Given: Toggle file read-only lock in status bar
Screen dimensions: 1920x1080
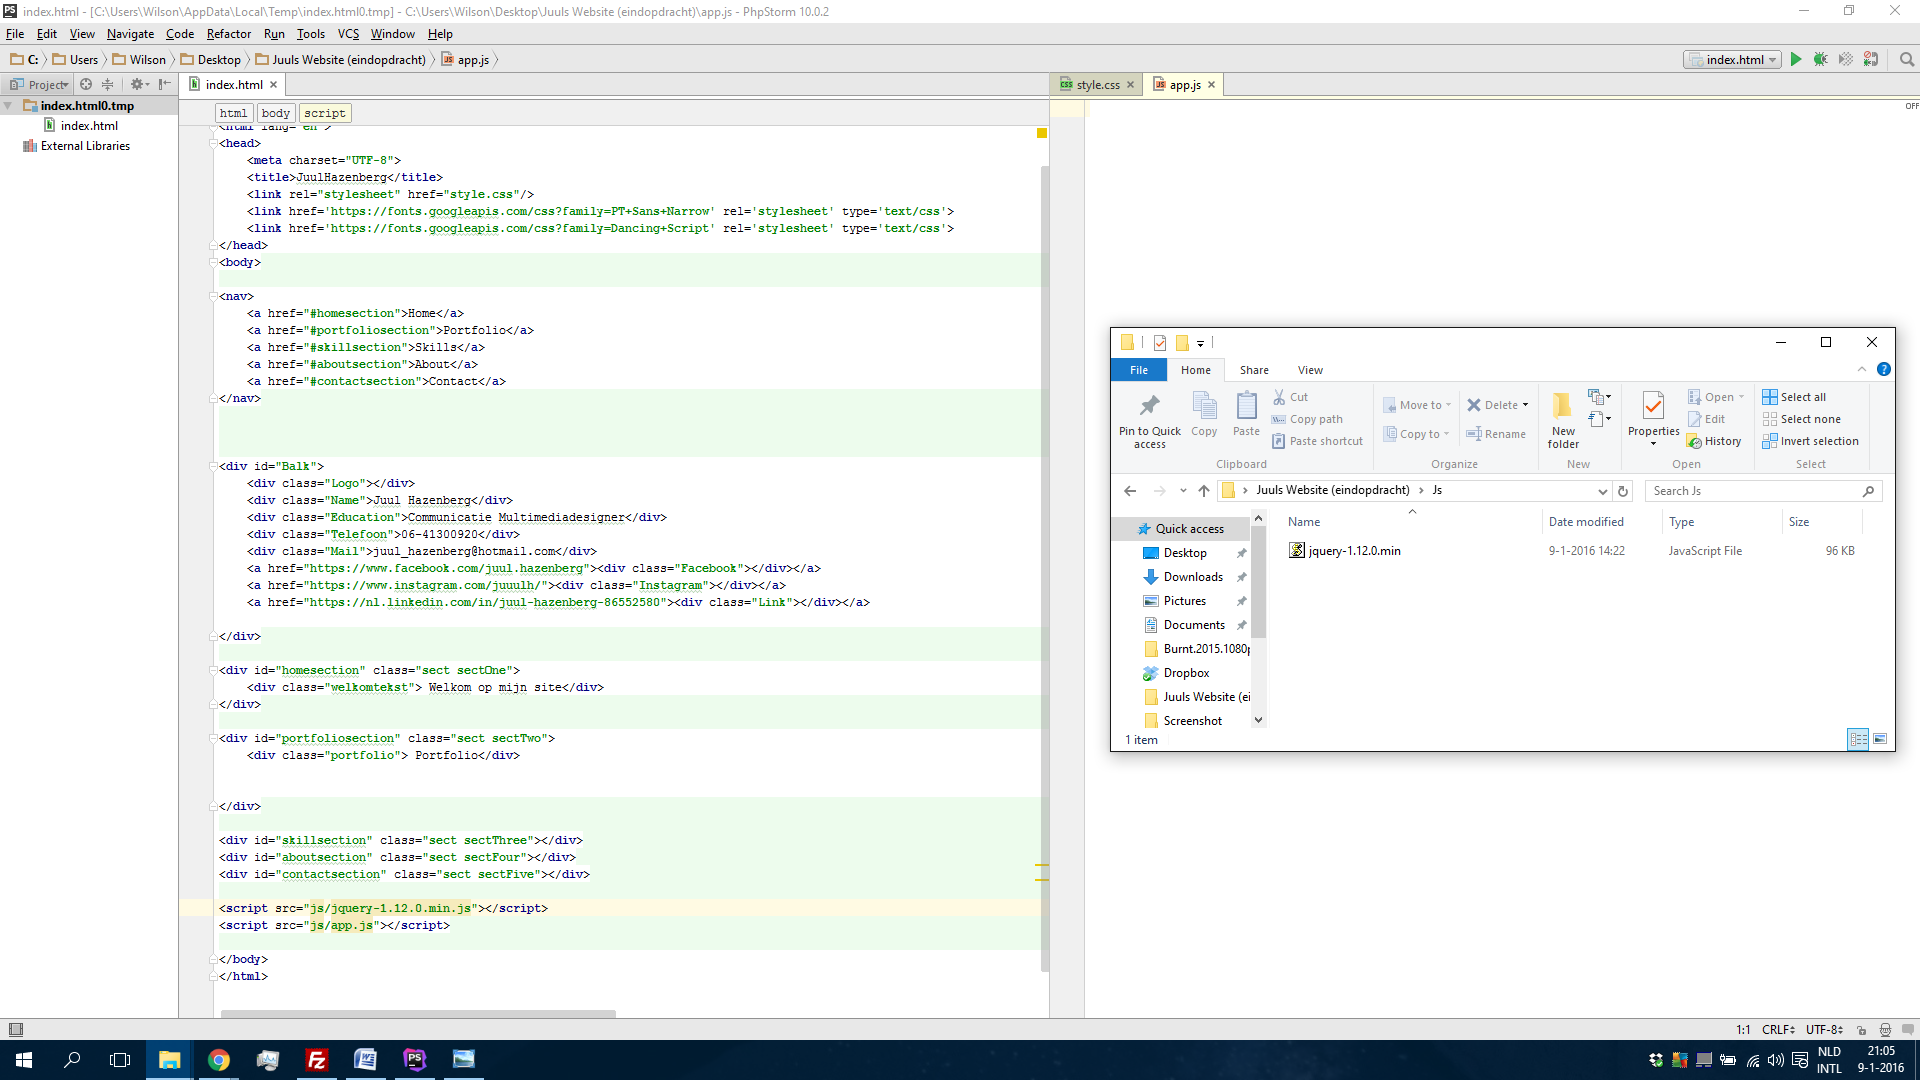Looking at the screenshot, I should [x=1862, y=1029].
